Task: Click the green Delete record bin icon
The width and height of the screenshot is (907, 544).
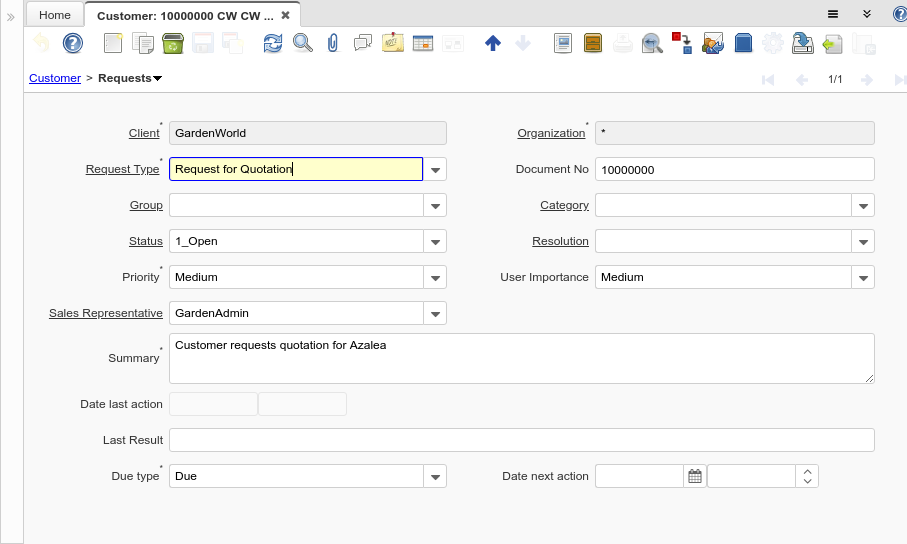Action: point(171,43)
